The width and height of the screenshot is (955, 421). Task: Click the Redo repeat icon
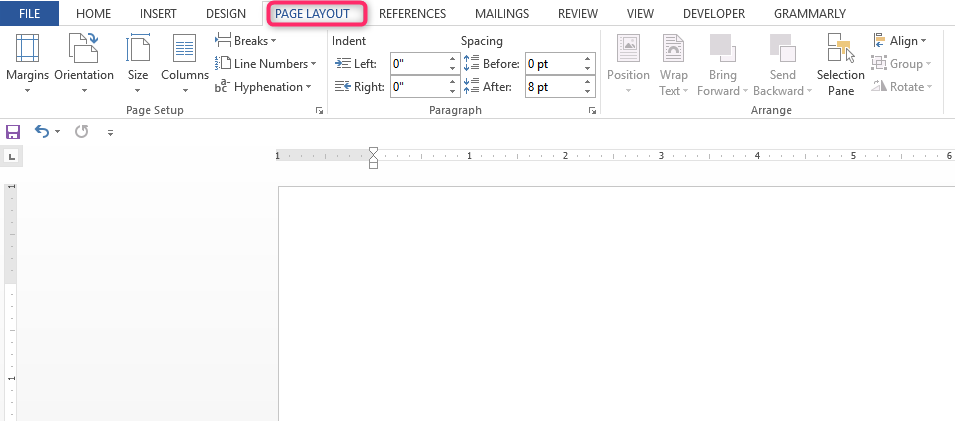coord(82,131)
